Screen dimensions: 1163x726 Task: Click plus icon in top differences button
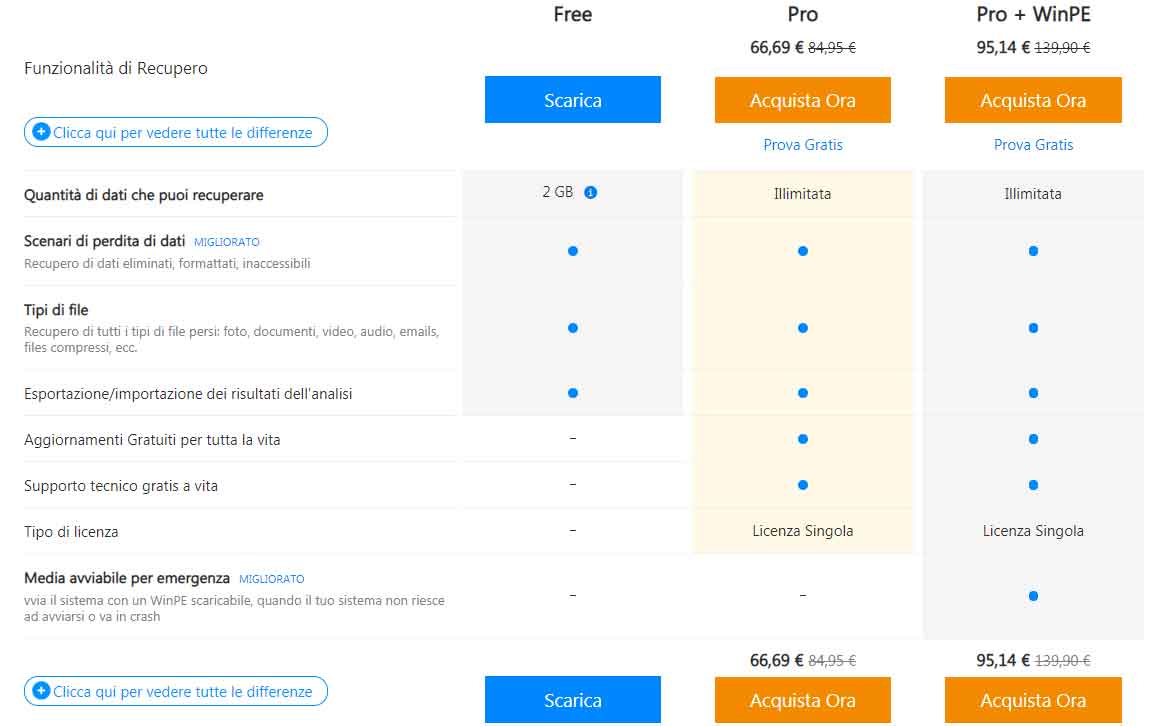(41, 132)
